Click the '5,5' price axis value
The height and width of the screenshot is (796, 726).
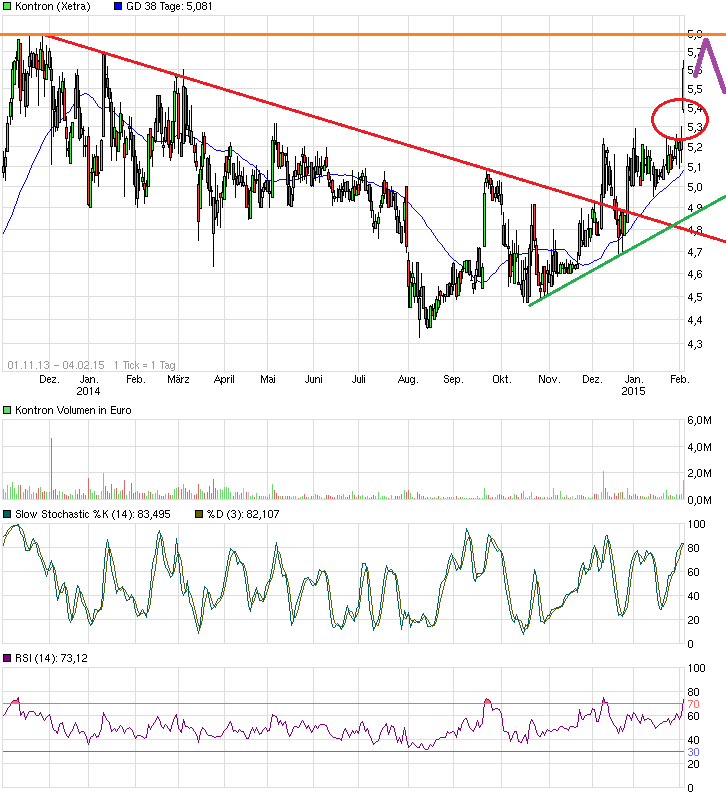(x=695, y=89)
